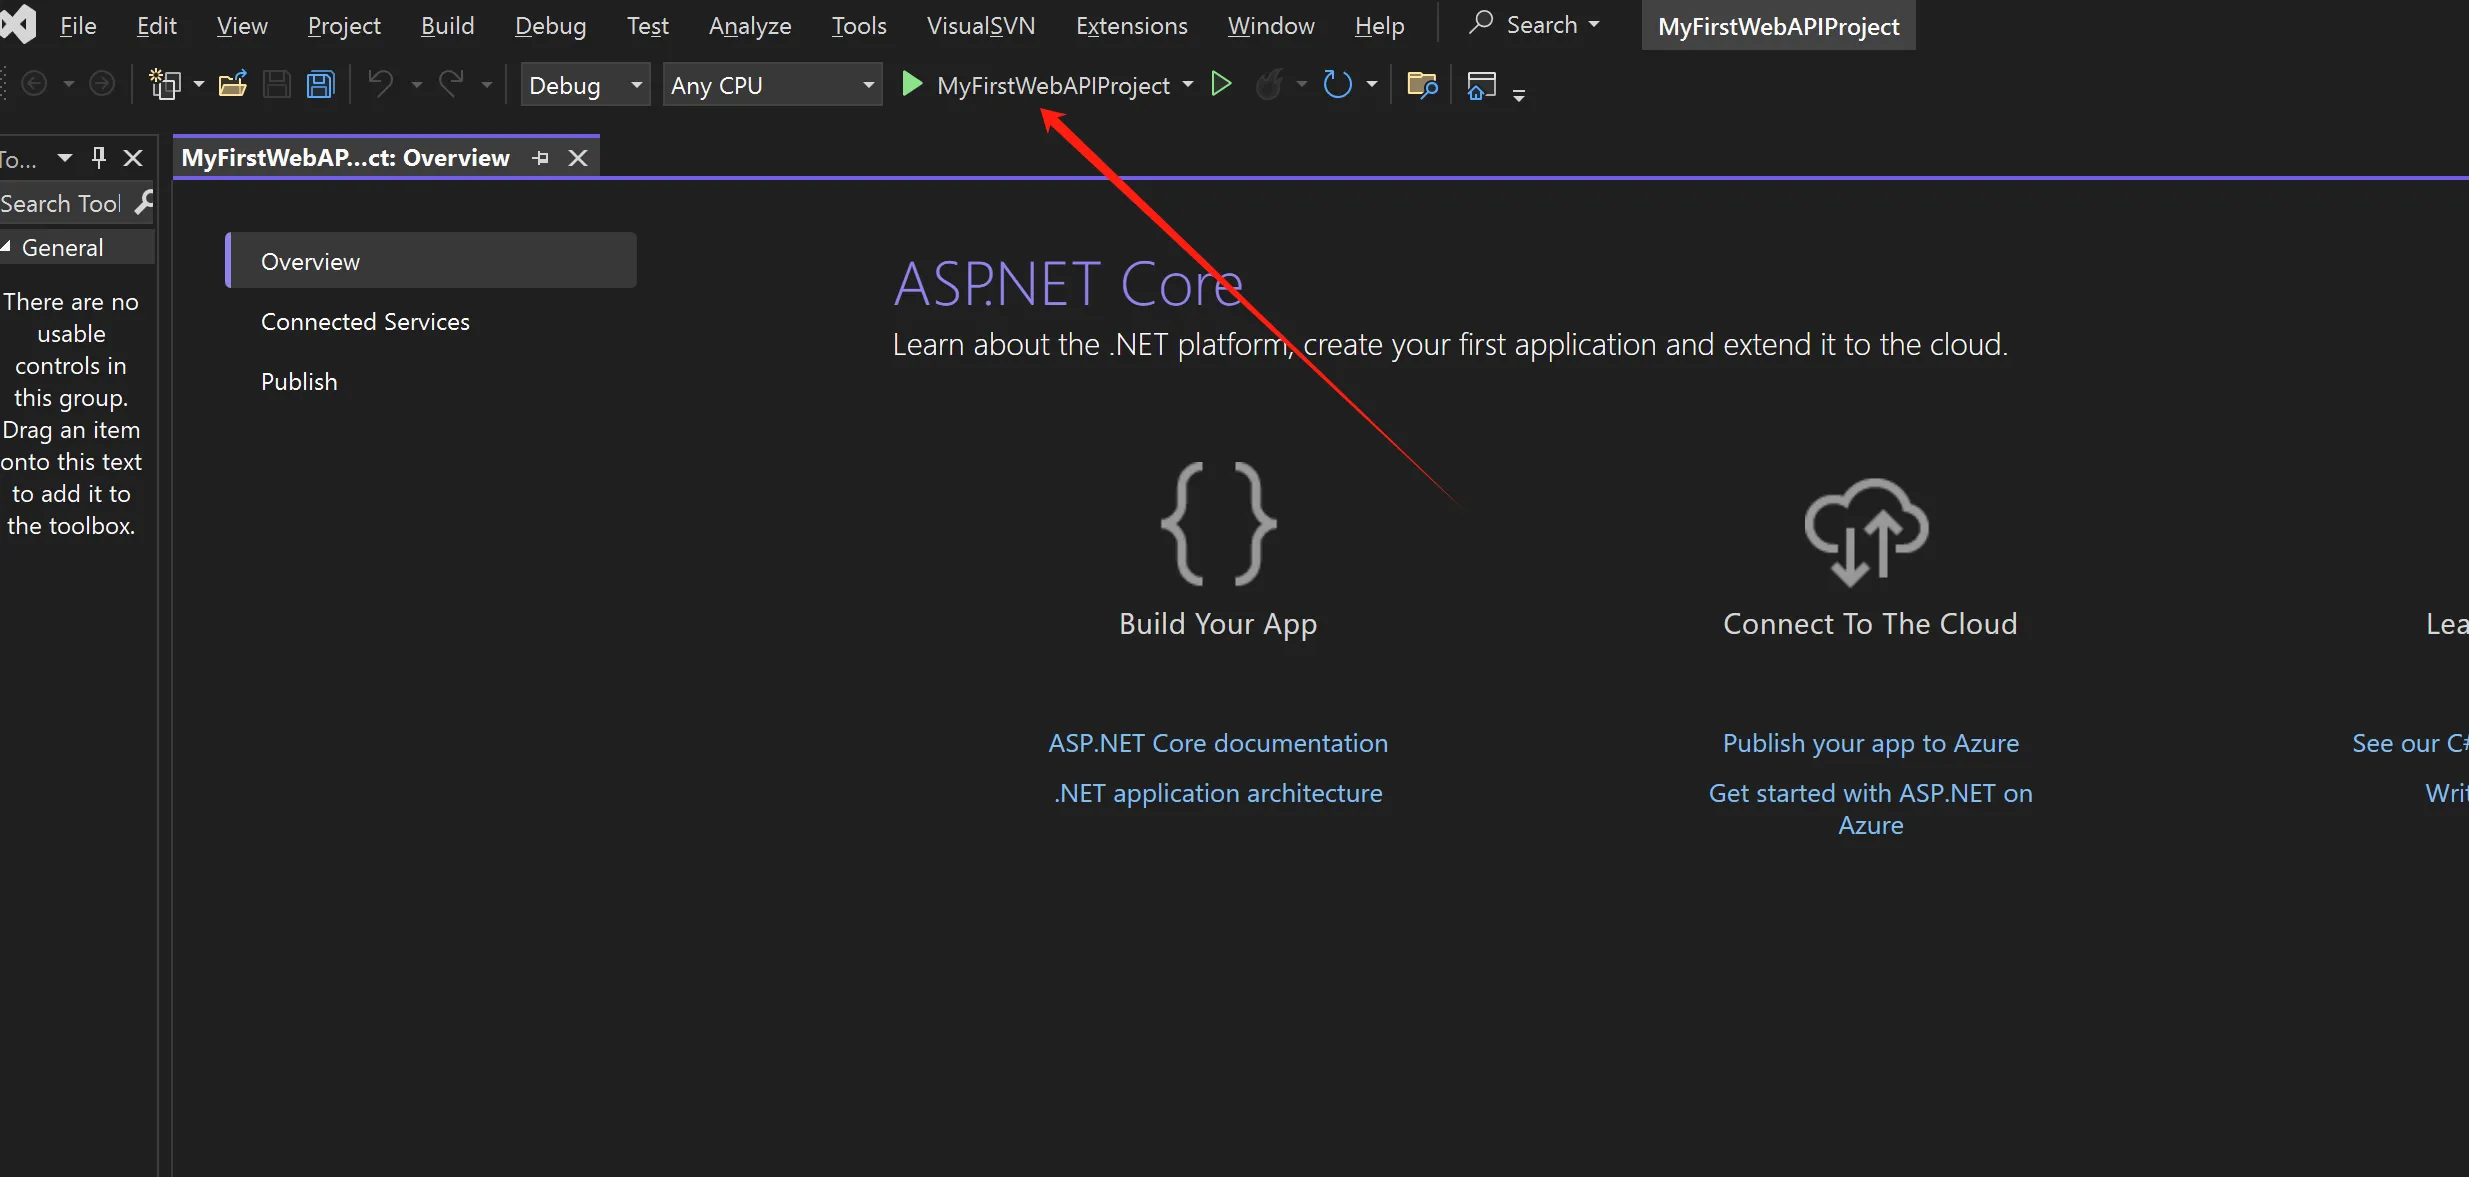Expand the MyFirstWebAPIProject launch profile dropdown
The height and width of the screenshot is (1177, 2469).
pos(1187,85)
